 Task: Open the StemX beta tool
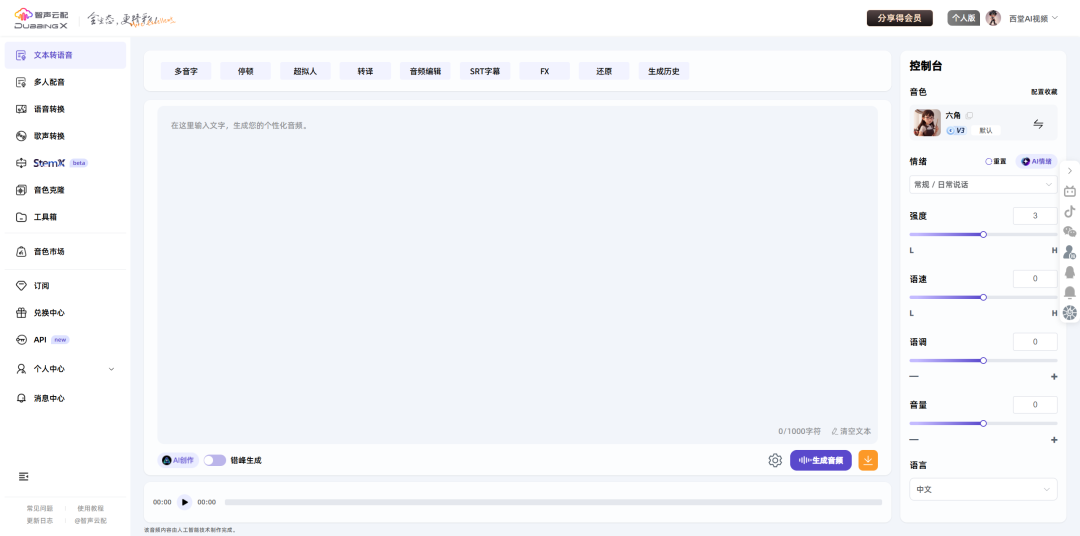[x=50, y=163]
